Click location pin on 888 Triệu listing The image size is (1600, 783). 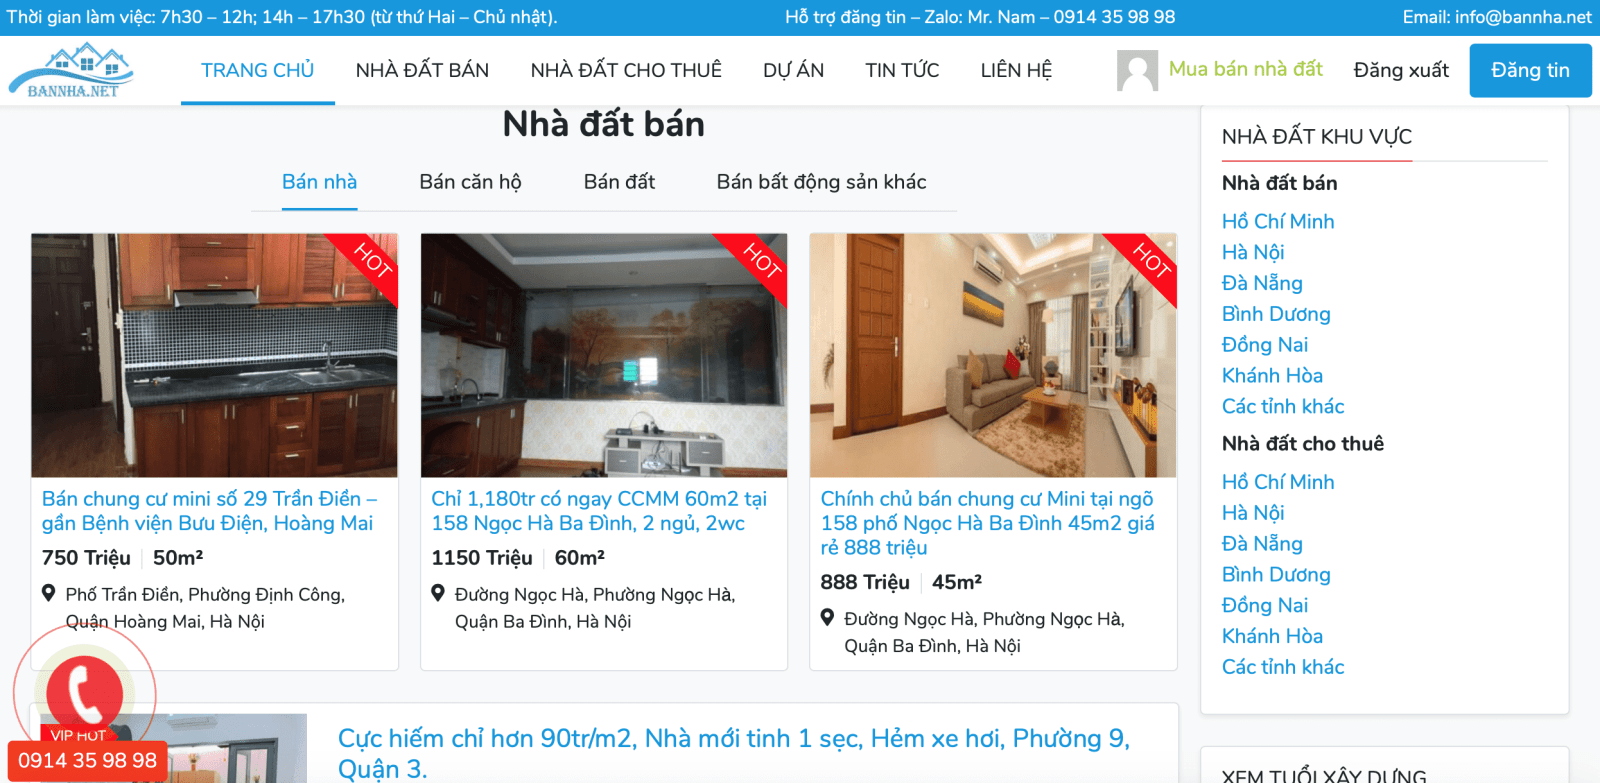coord(827,618)
